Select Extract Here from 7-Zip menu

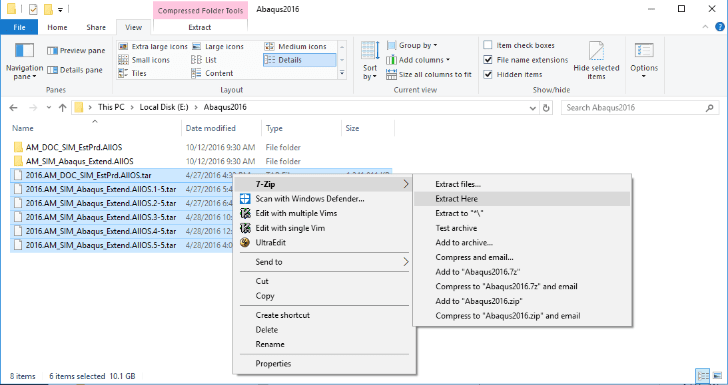pyautogui.click(x=522, y=199)
